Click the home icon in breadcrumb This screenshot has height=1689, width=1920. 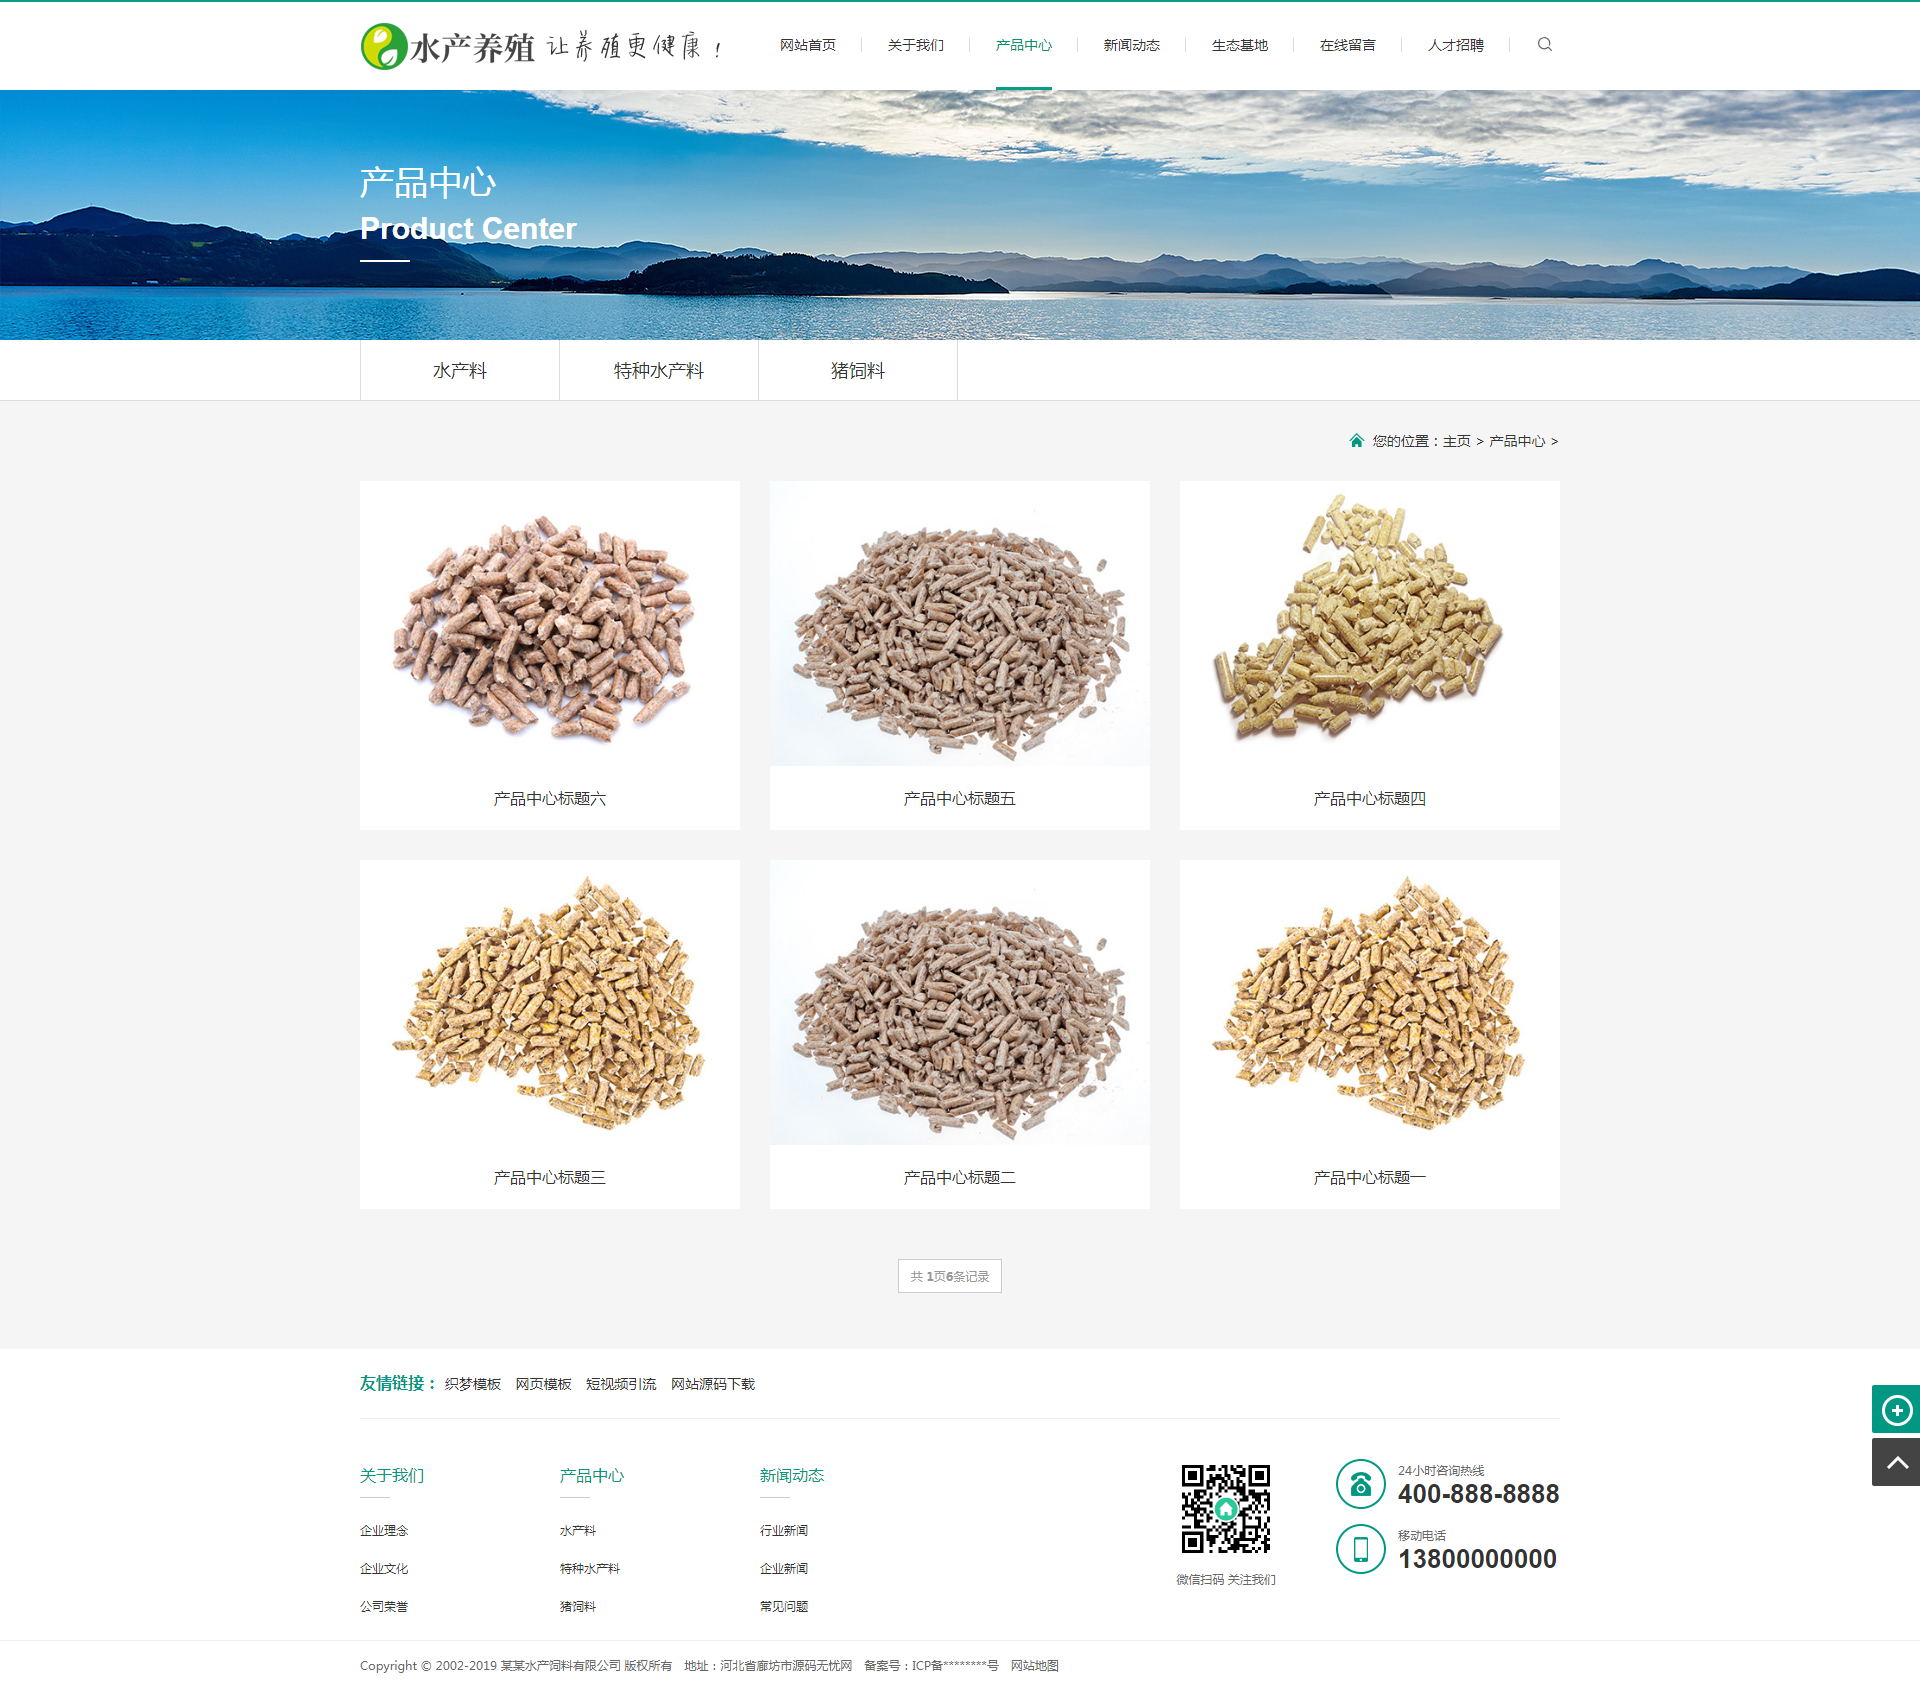(1356, 441)
